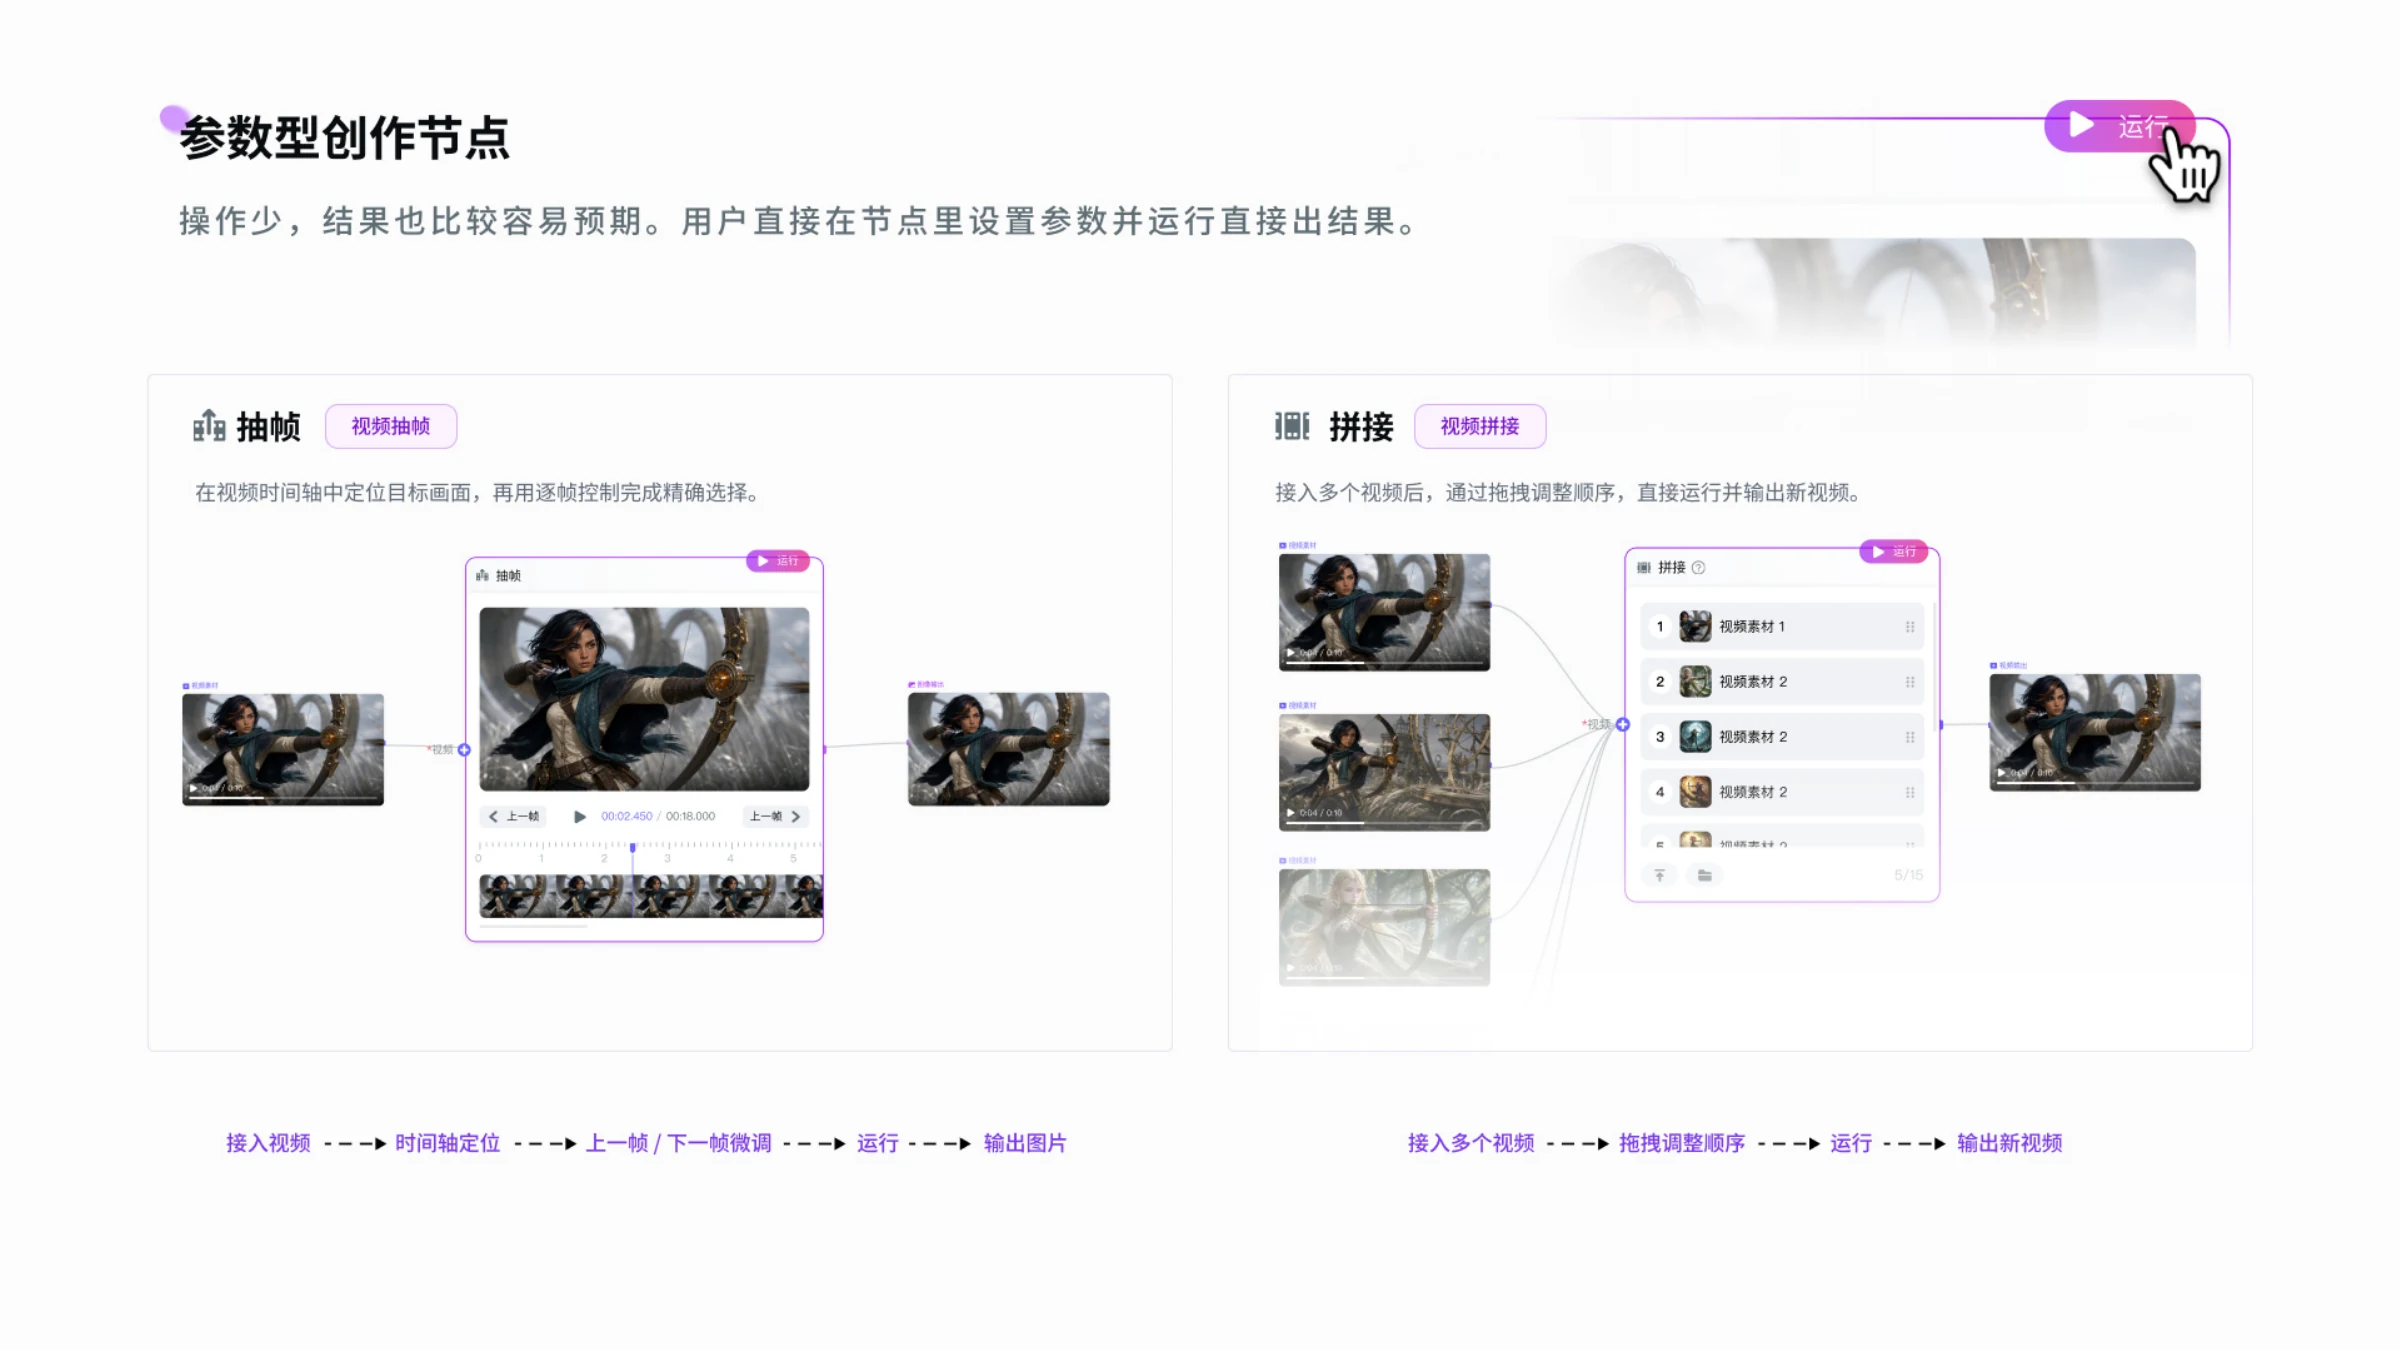The height and width of the screenshot is (1350, 2400).
Task: Click the timeline playhead marker in 抽帧 node
Action: [632, 848]
